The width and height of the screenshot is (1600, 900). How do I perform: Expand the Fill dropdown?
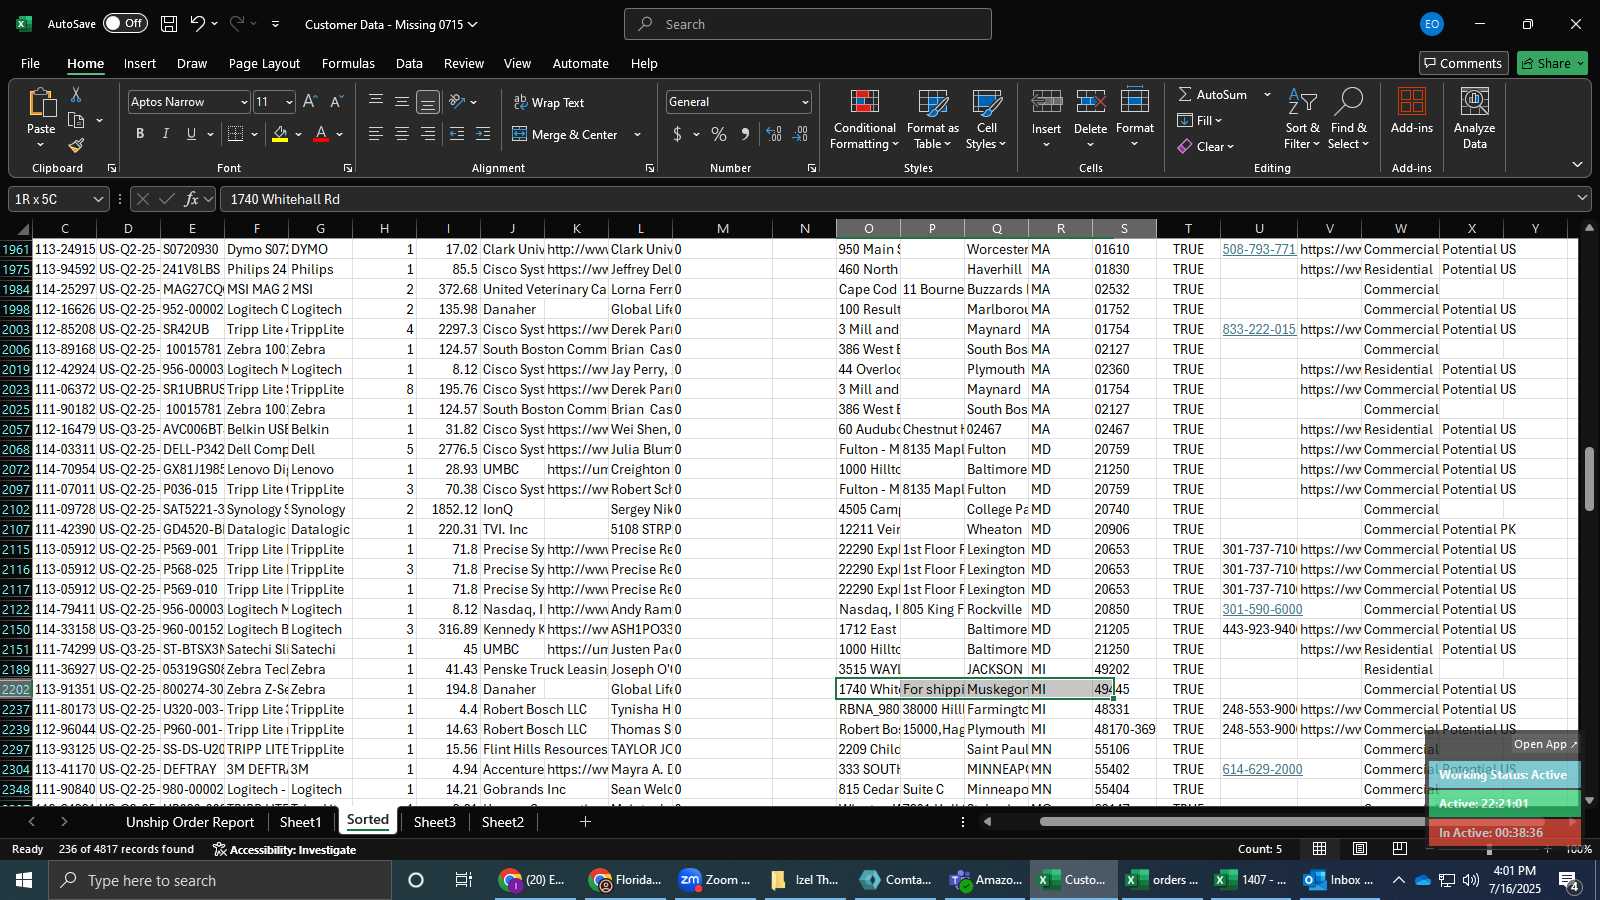(x=1199, y=120)
